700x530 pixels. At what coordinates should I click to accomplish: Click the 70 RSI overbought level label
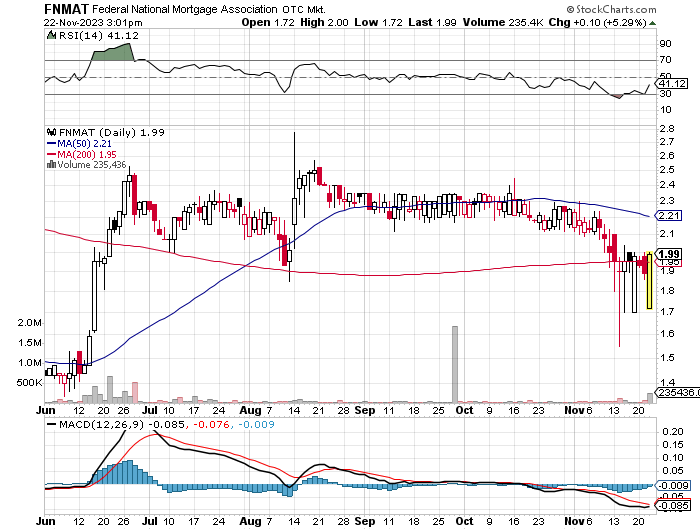click(x=665, y=59)
